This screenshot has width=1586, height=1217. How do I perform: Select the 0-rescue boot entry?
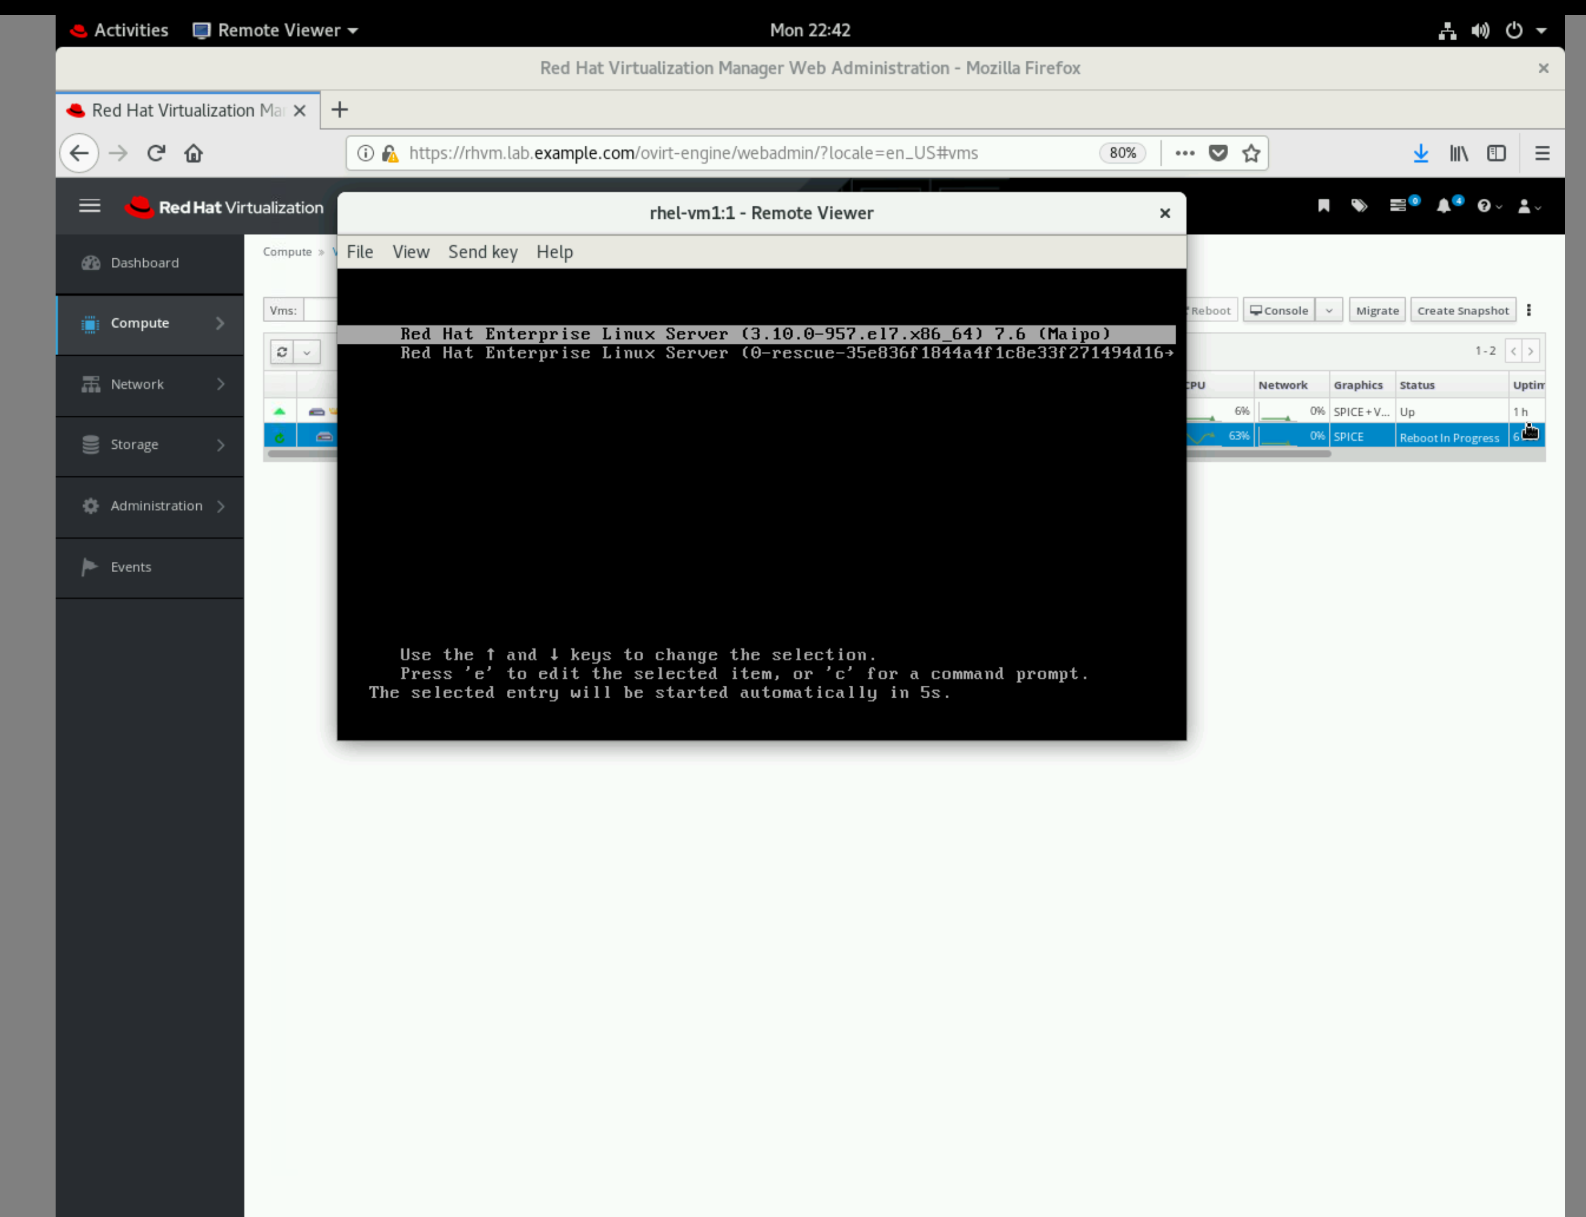(787, 353)
